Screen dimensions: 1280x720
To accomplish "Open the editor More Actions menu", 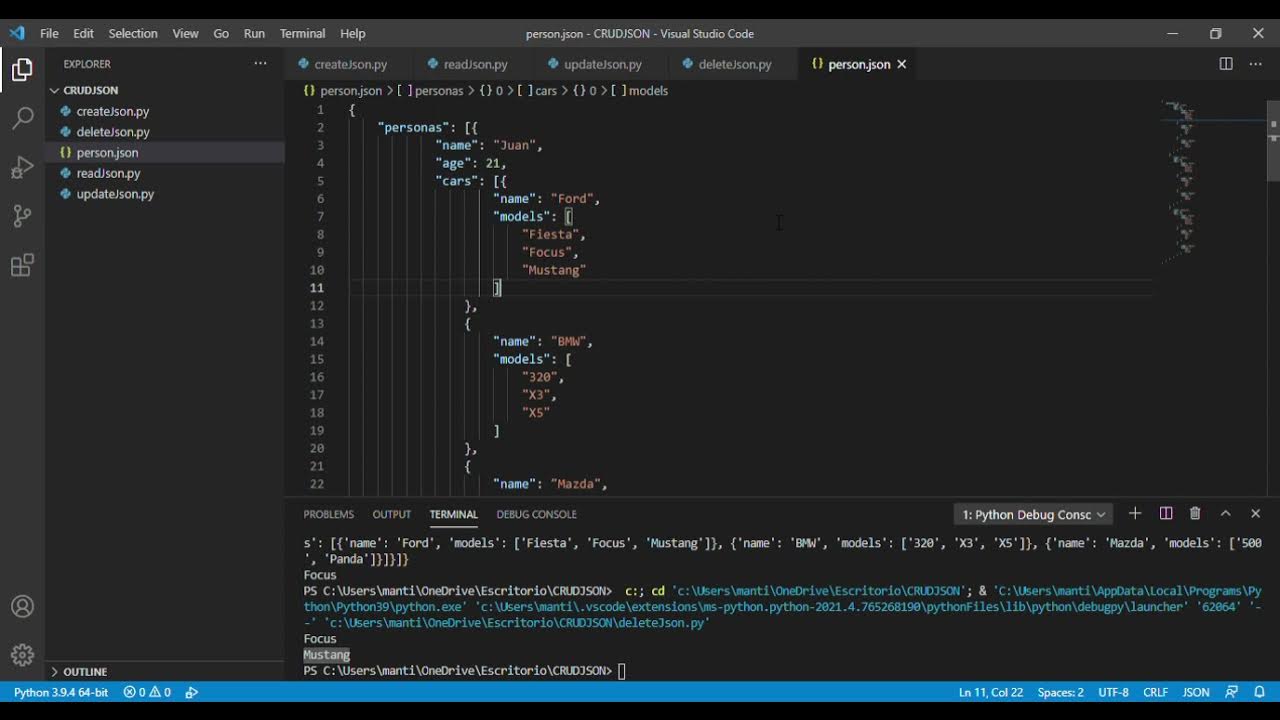I will 1256,64.
